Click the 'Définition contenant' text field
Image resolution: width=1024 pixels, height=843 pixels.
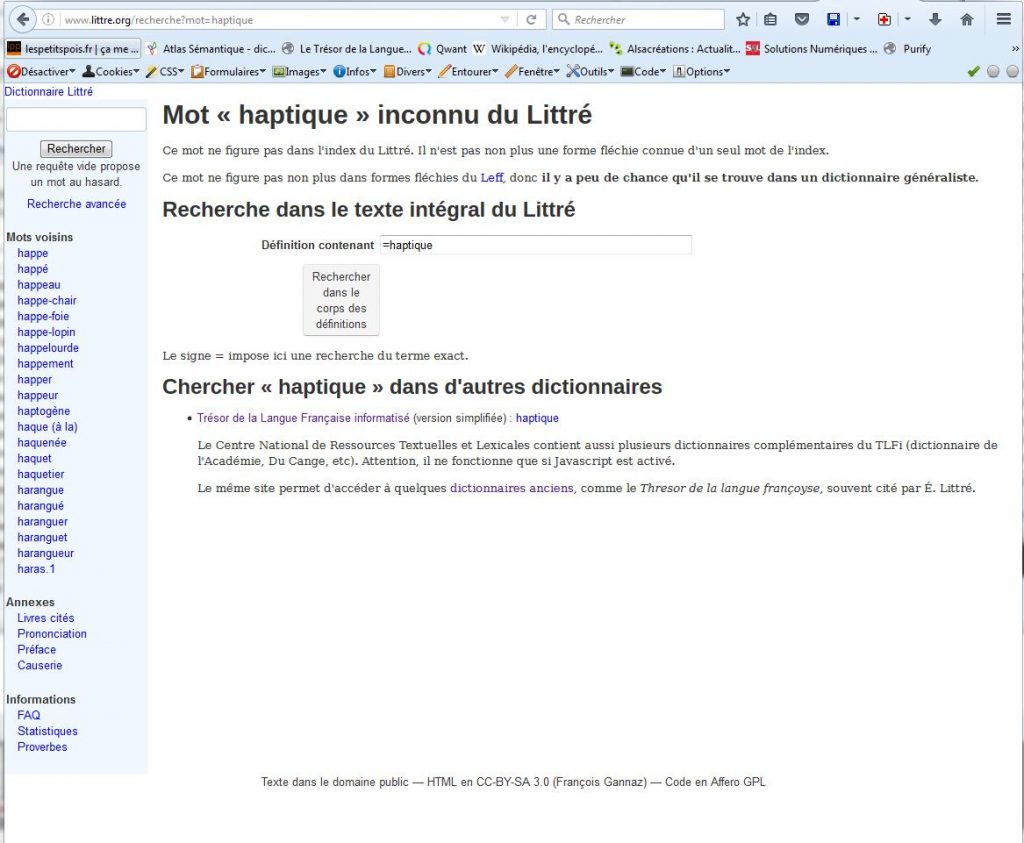point(535,245)
